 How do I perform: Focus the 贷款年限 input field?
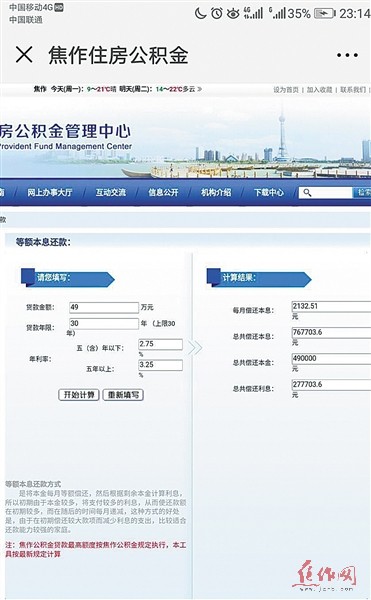click(x=104, y=323)
